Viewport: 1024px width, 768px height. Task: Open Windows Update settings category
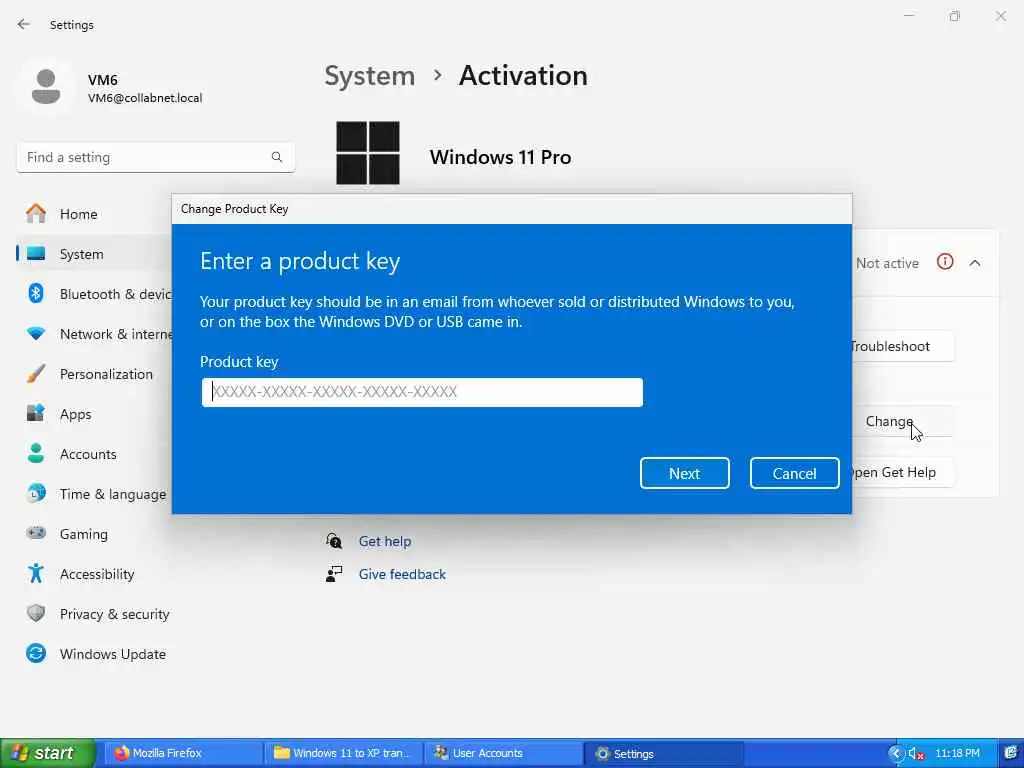(x=112, y=654)
